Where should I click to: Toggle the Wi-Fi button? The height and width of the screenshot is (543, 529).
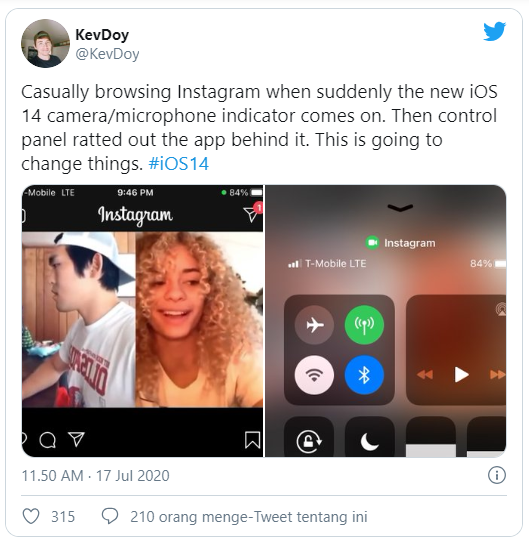coord(314,375)
